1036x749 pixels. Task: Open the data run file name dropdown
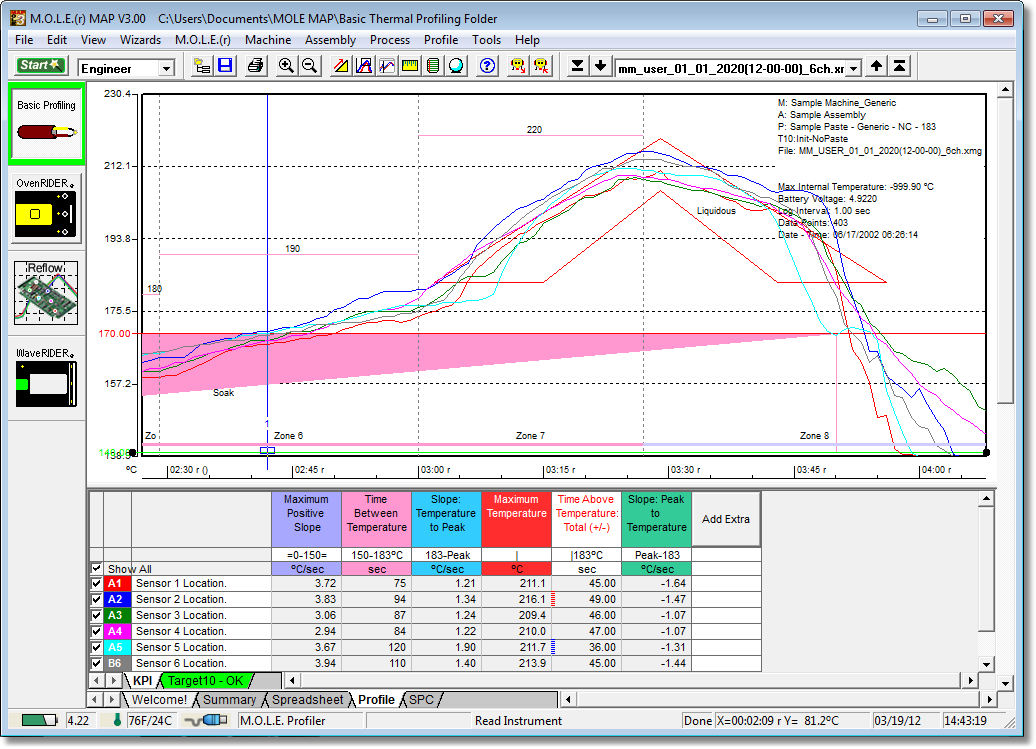(x=854, y=68)
